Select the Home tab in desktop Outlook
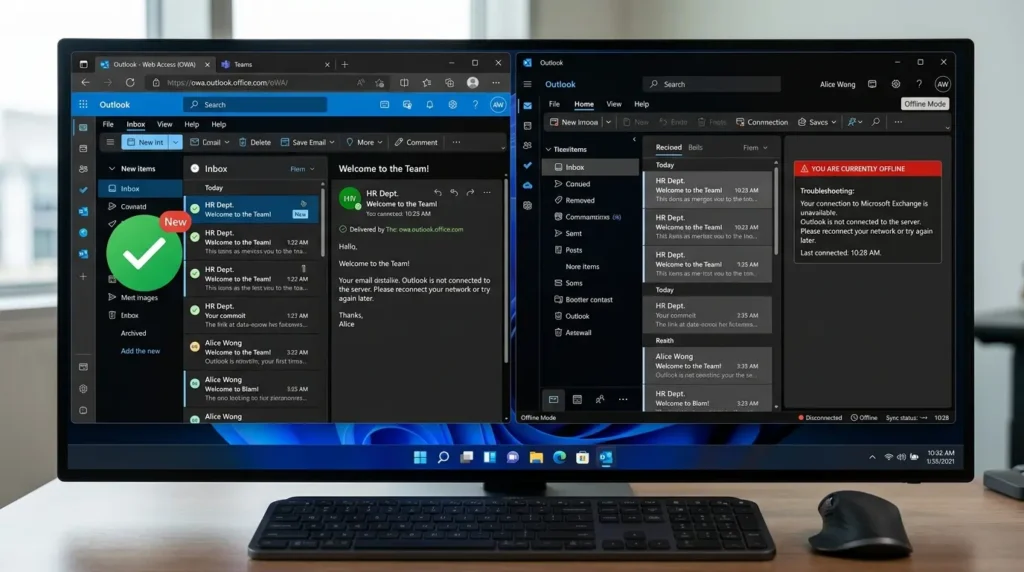 (x=584, y=104)
